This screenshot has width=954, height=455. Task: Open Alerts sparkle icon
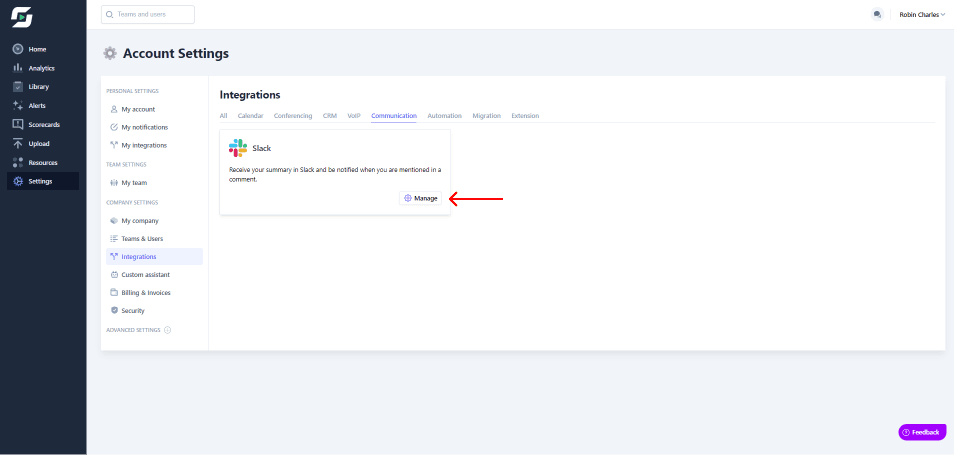(x=18, y=106)
